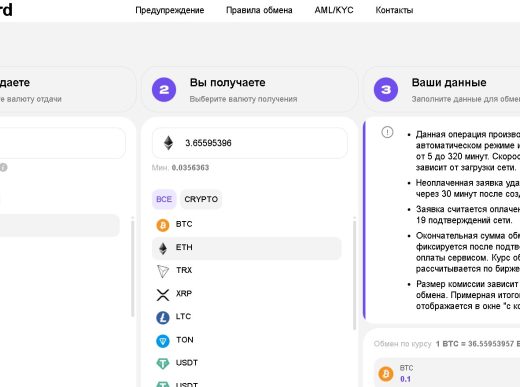Click the step 2 circle badge
520x387 pixels.
tap(164, 90)
